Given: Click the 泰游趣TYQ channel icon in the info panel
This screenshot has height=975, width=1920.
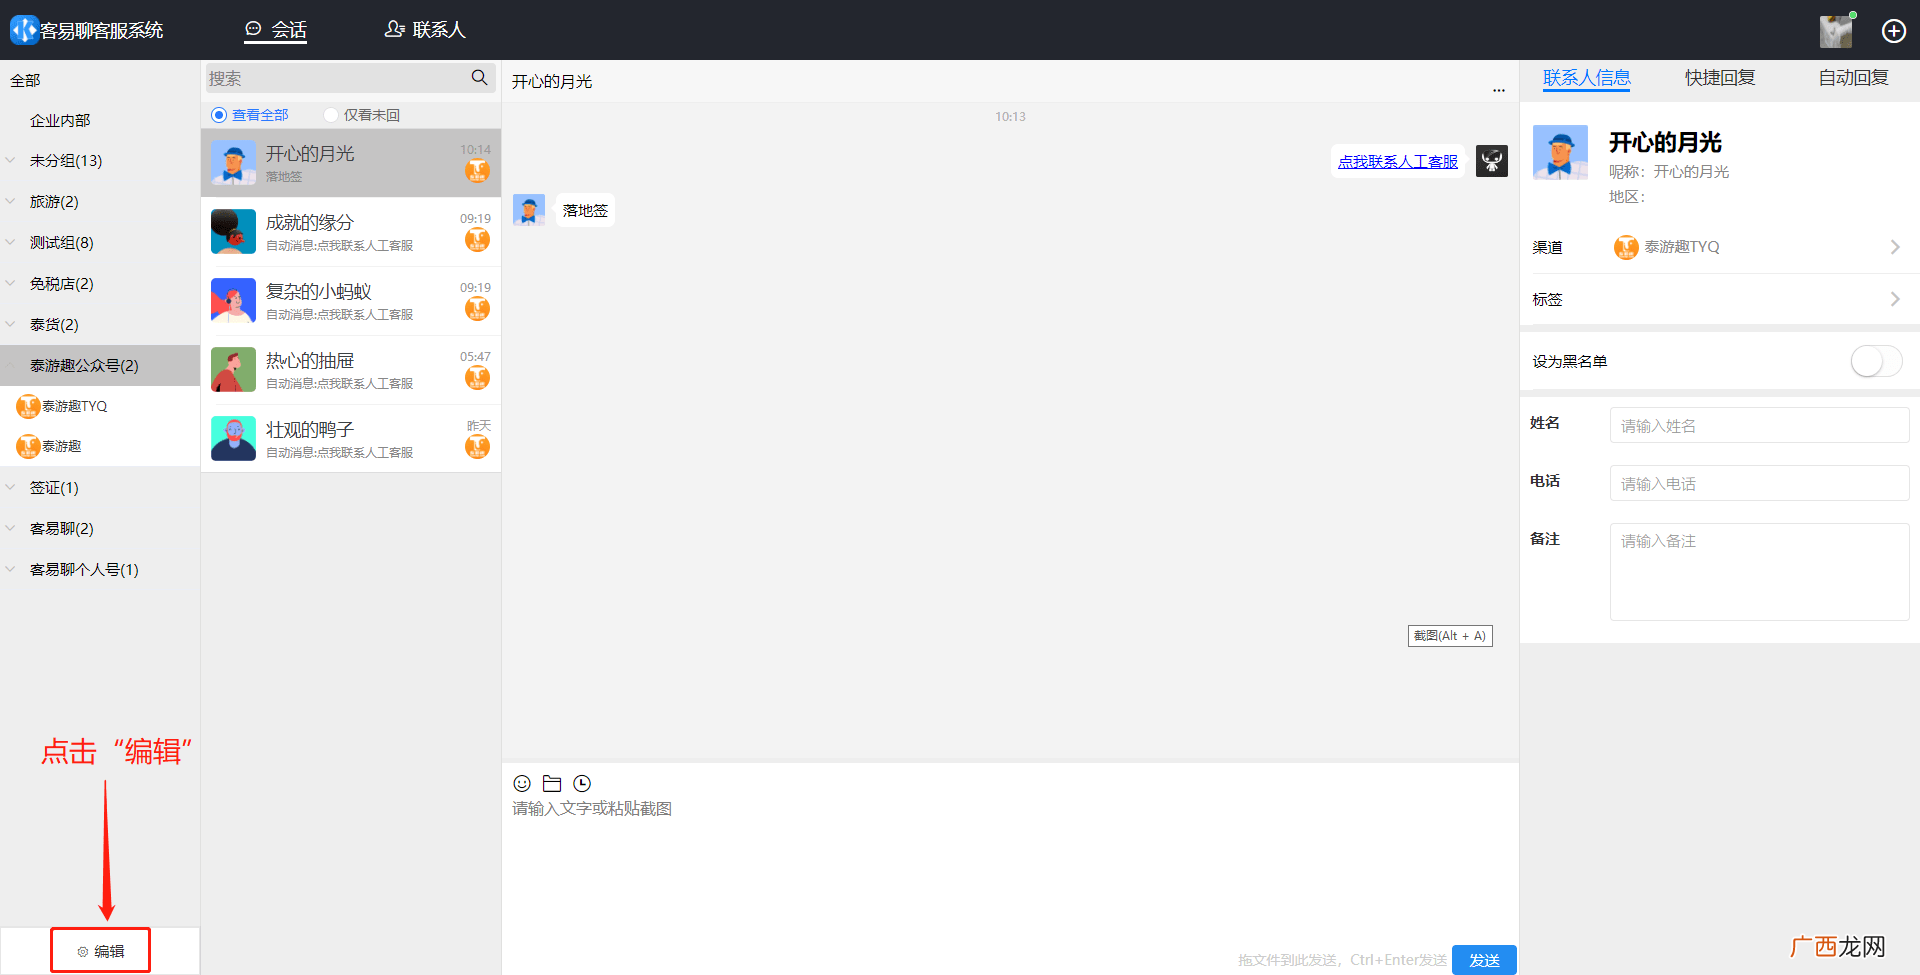Looking at the screenshot, I should 1626,247.
